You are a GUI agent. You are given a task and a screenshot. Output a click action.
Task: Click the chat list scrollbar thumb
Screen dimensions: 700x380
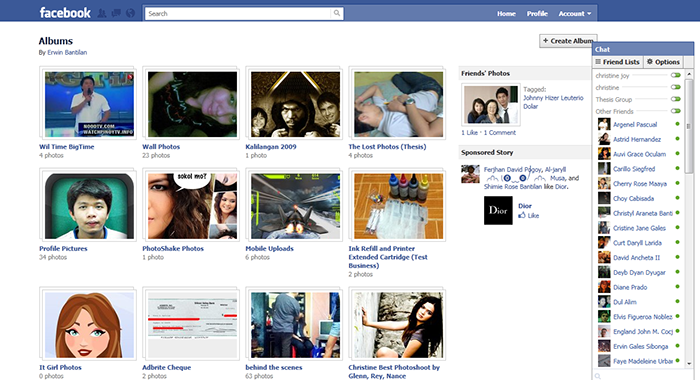pos(689,125)
